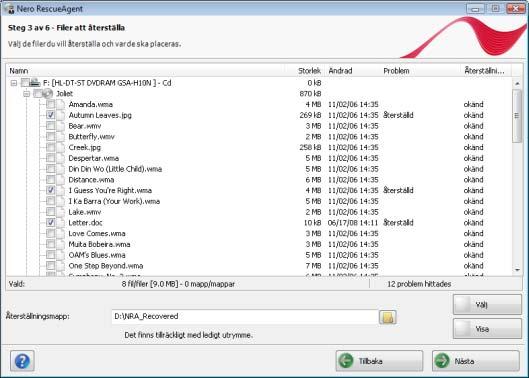Image resolution: width=529 pixels, height=378 pixels.
Task: Go back with the Tillbaka button
Action: pyautogui.click(x=379, y=361)
